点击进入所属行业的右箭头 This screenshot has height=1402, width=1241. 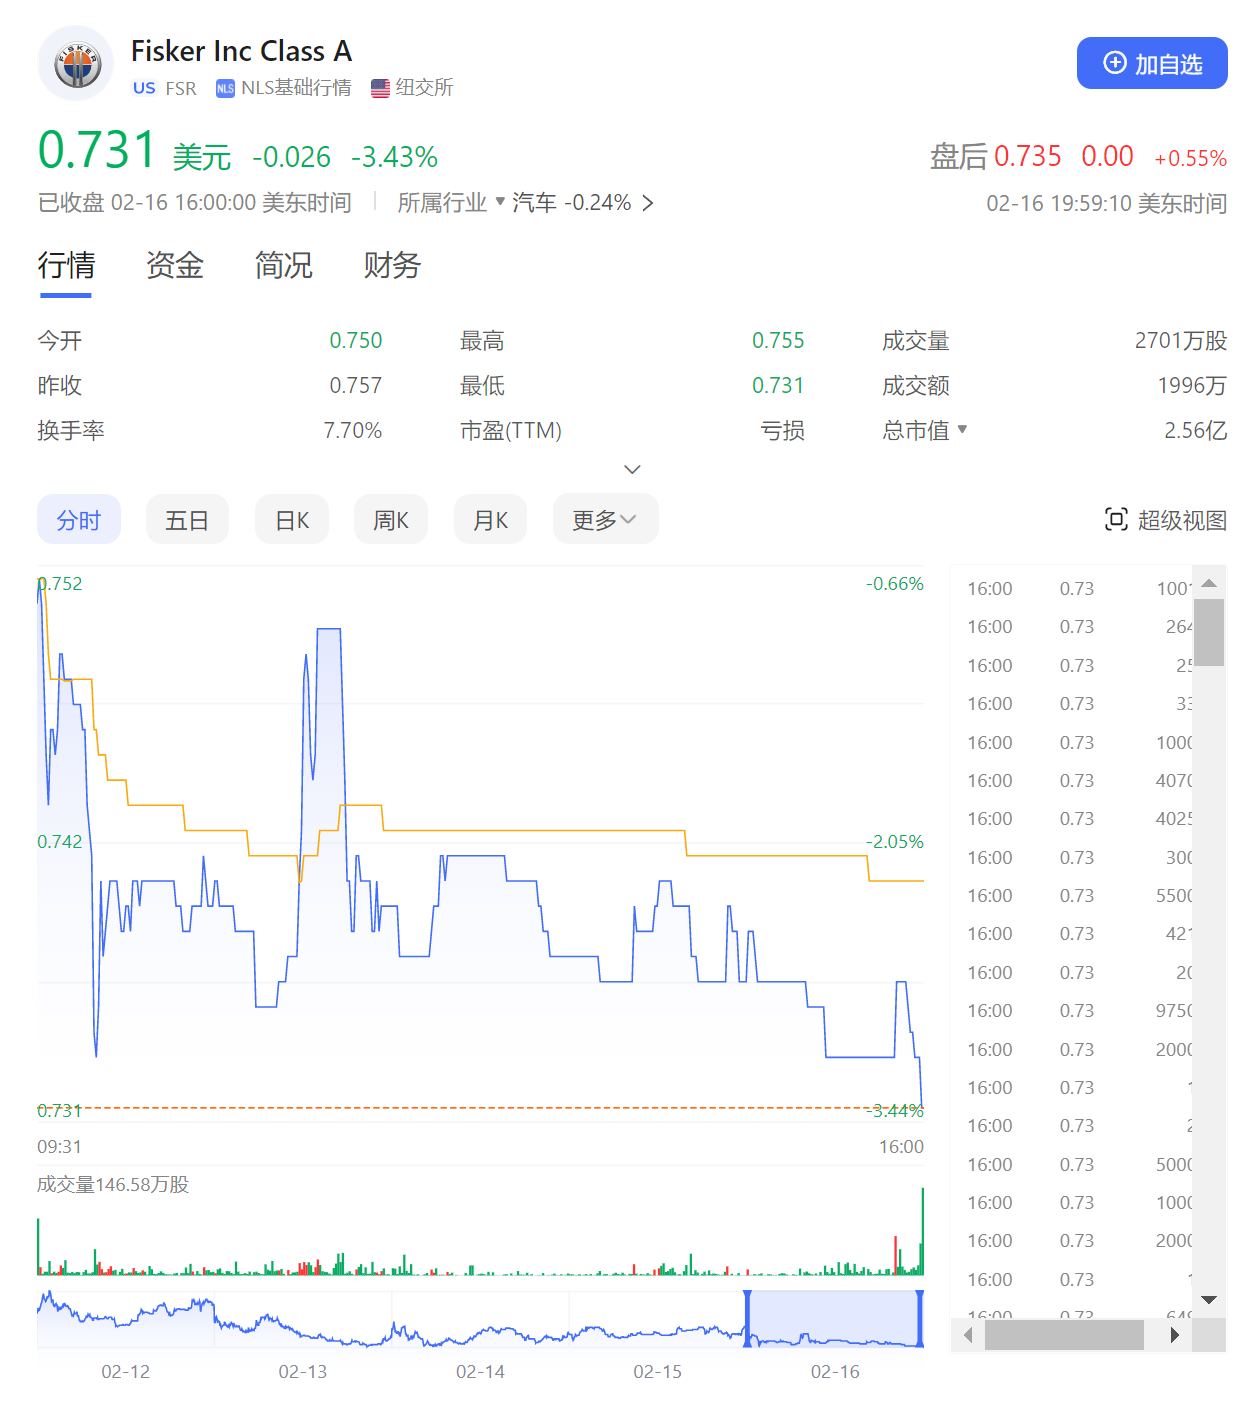648,202
